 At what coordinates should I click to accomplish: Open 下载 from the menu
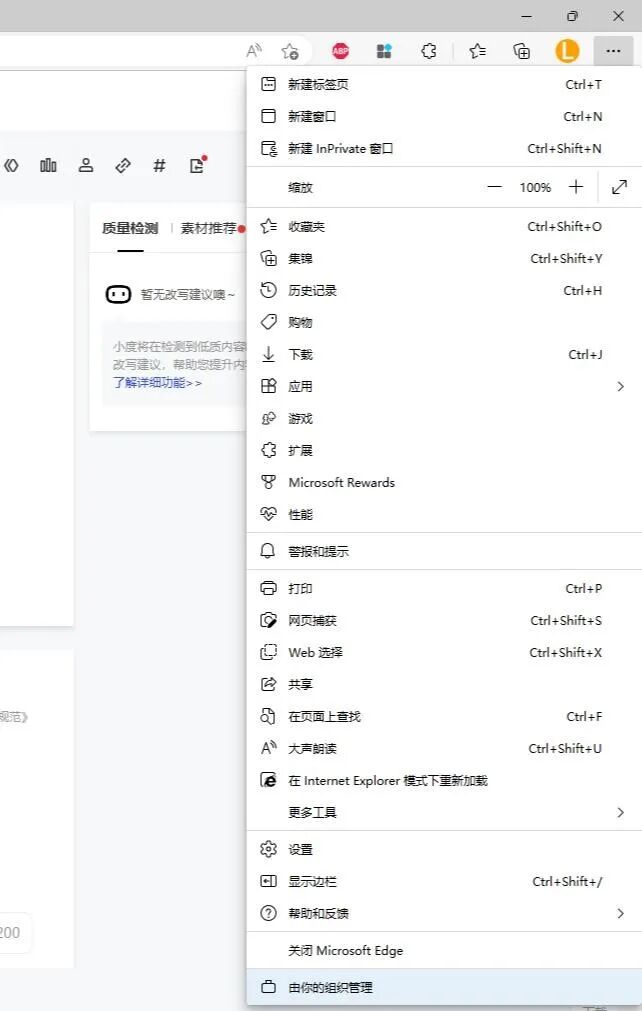point(444,354)
